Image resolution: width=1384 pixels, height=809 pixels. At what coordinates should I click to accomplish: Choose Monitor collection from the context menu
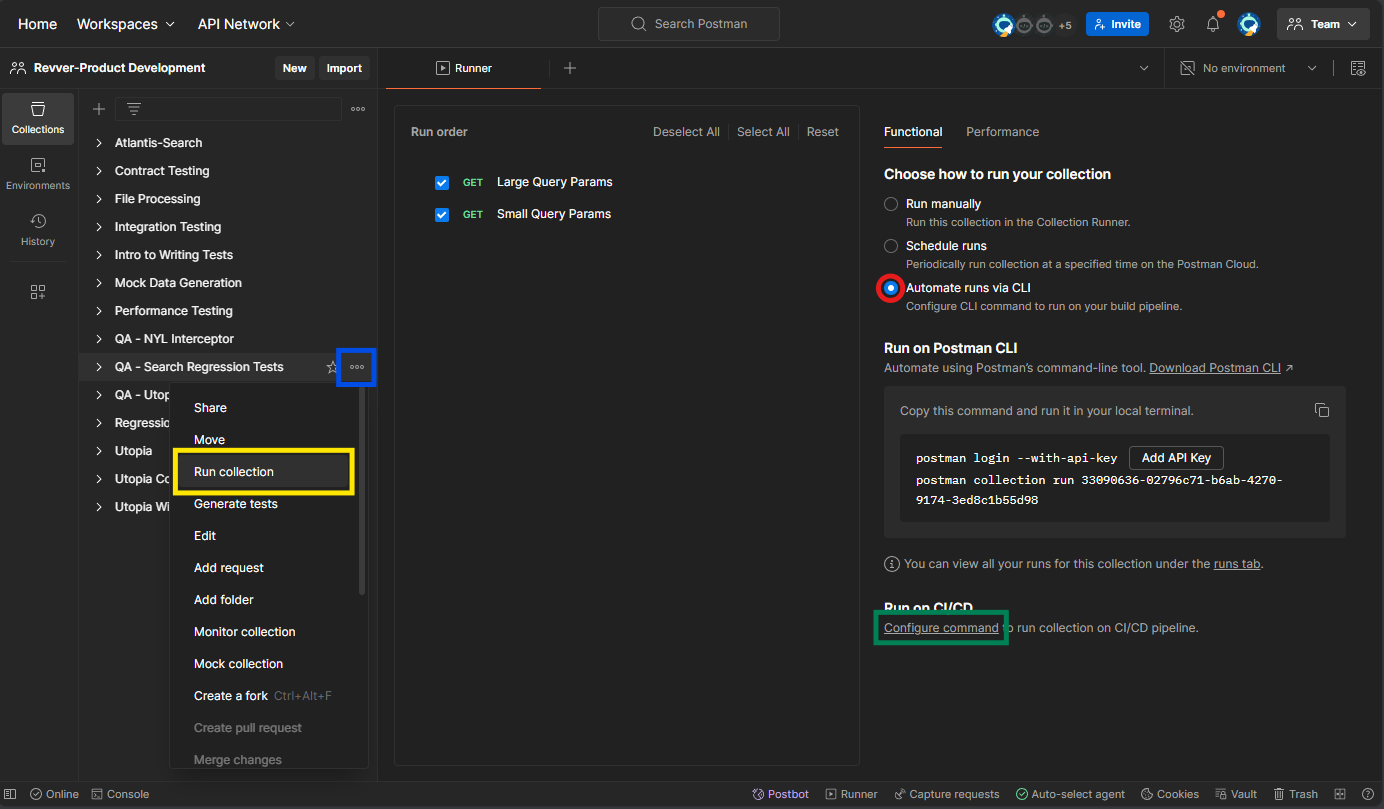pyautogui.click(x=264, y=632)
